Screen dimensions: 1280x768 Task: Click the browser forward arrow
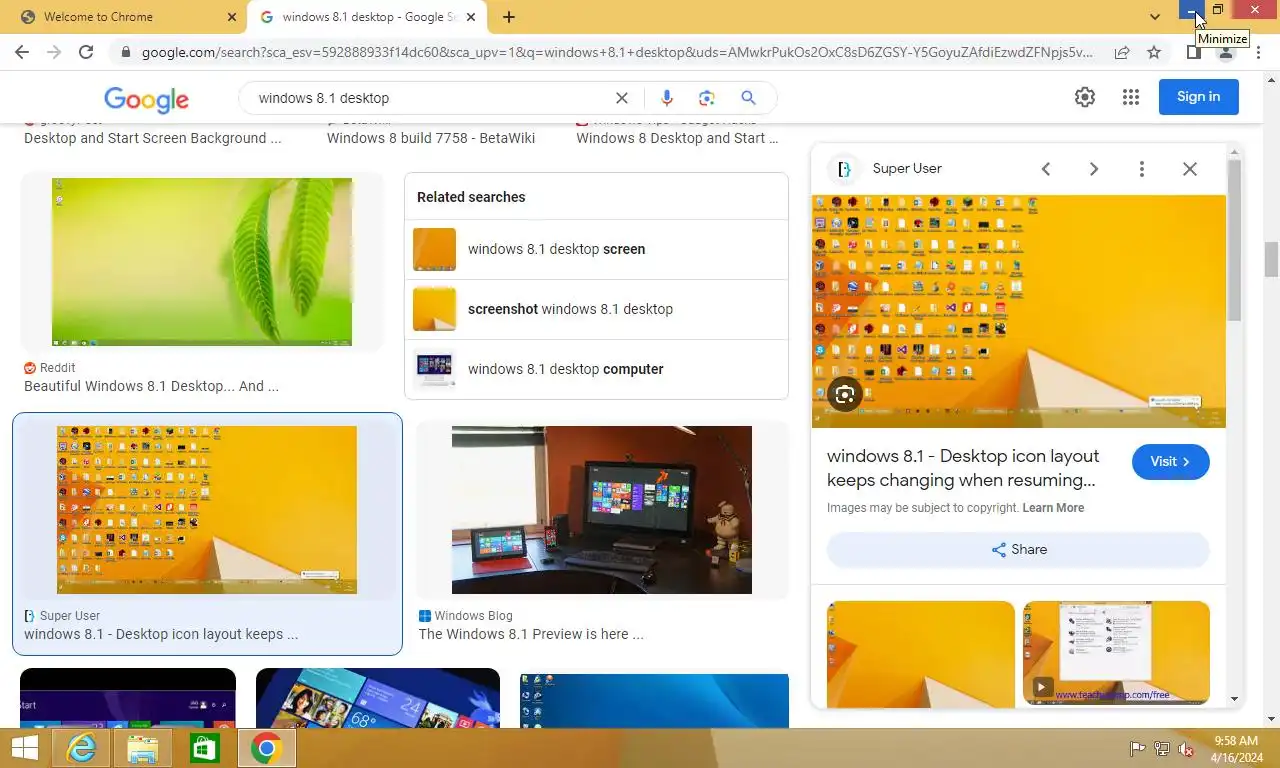click(x=54, y=52)
